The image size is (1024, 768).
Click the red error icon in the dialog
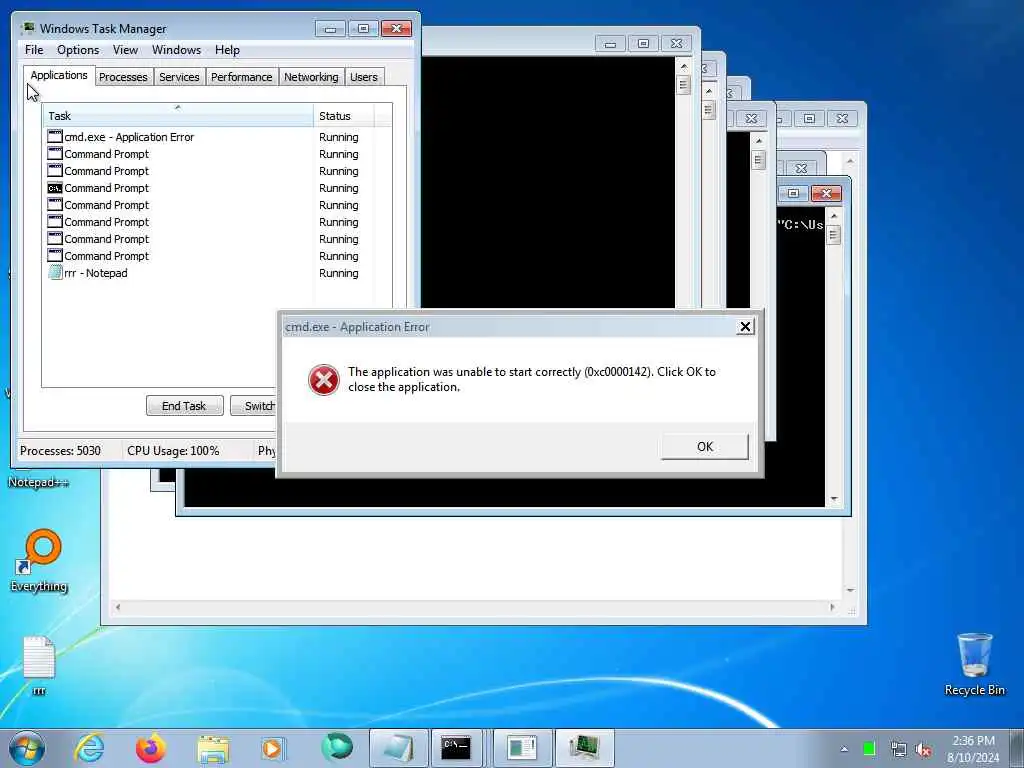(x=323, y=379)
